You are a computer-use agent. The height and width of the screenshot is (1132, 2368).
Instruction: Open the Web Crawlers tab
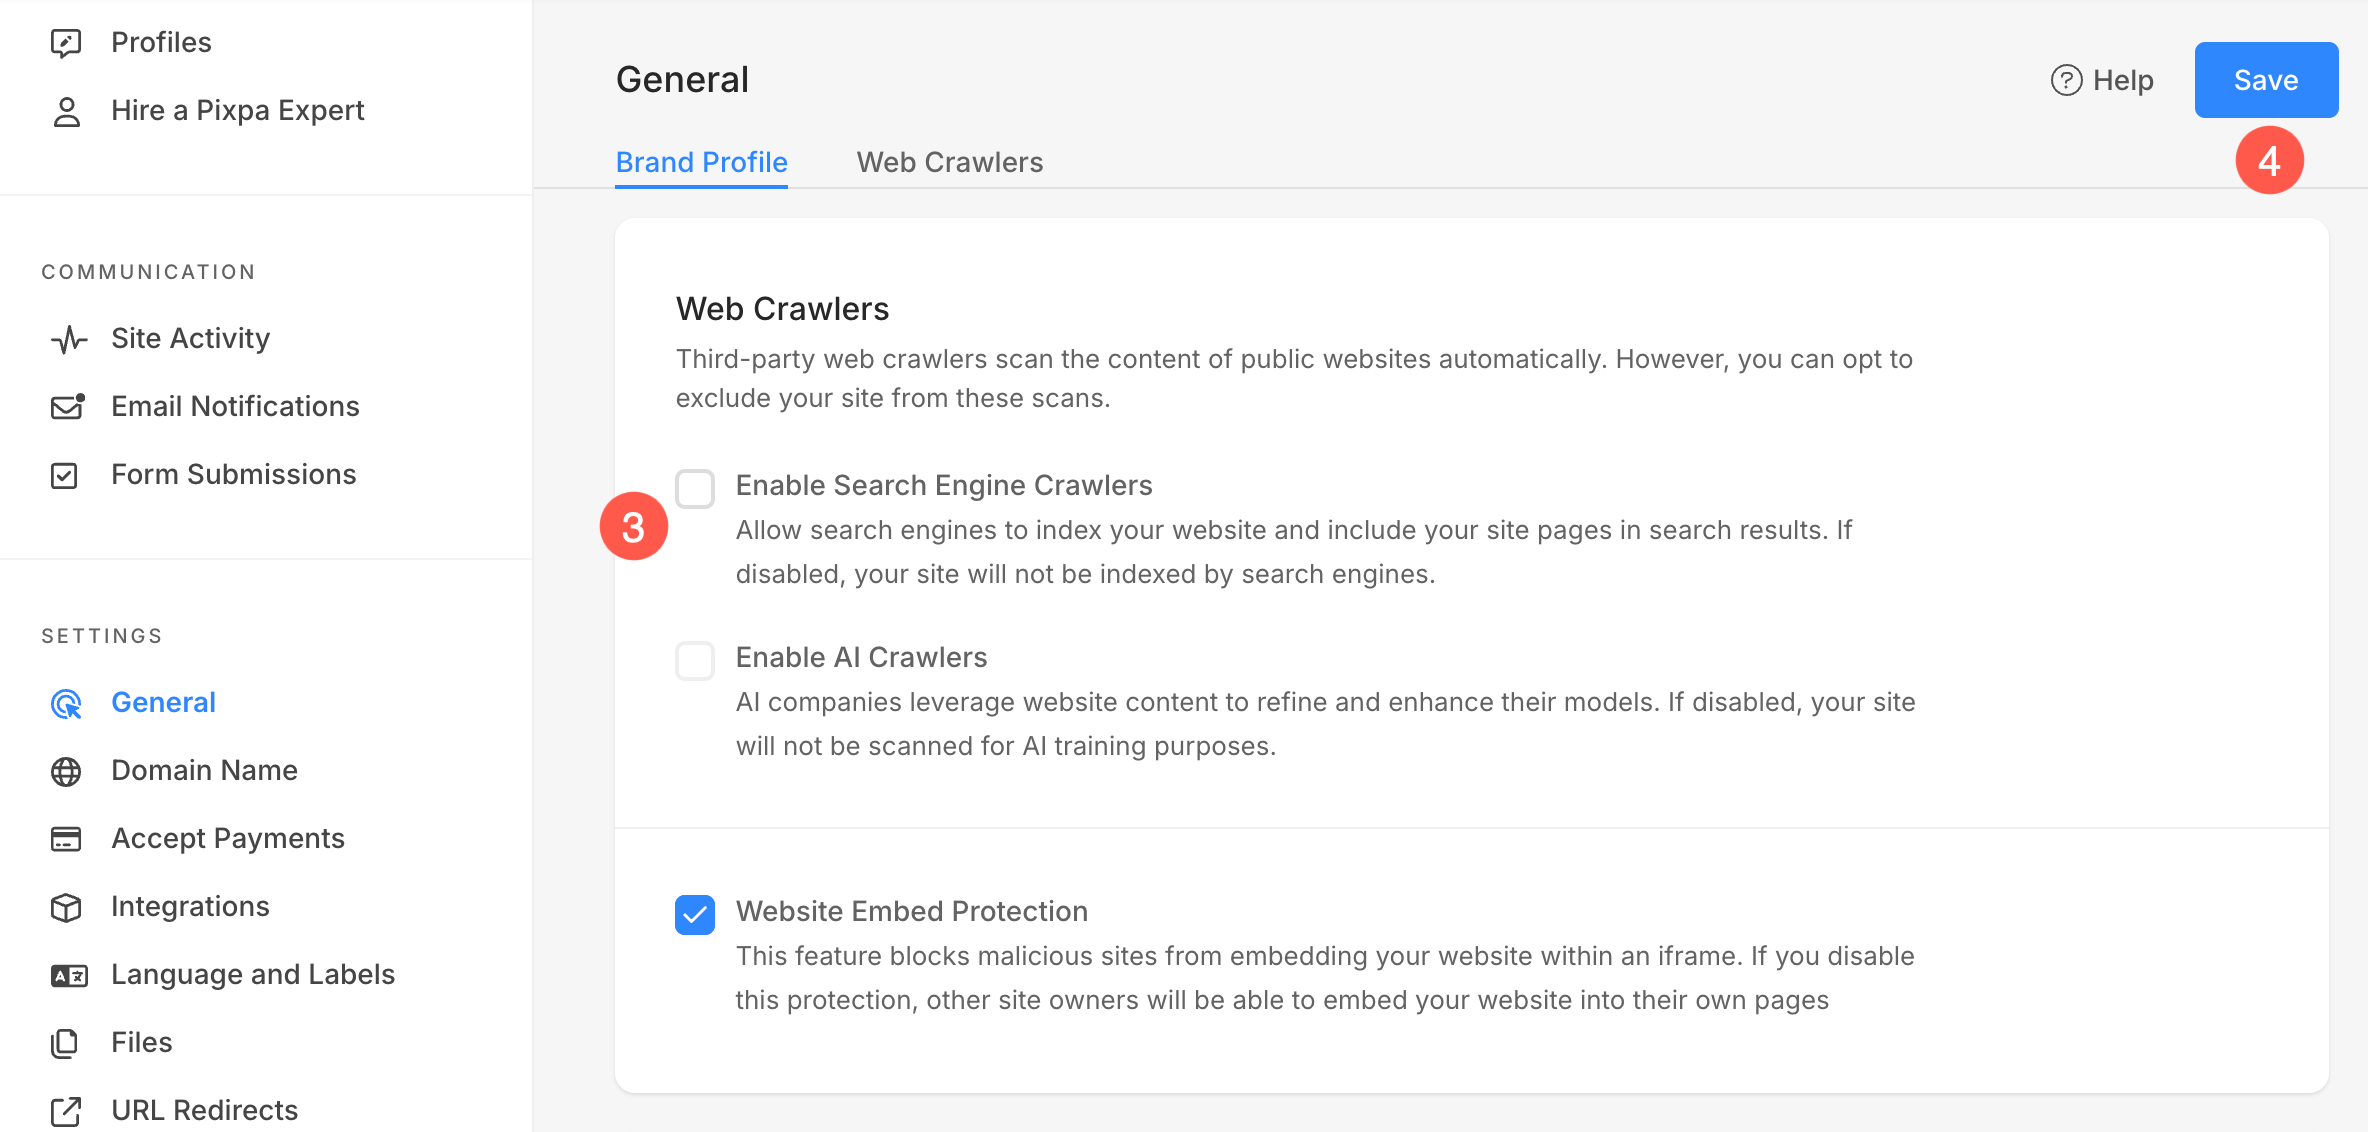pos(950,162)
